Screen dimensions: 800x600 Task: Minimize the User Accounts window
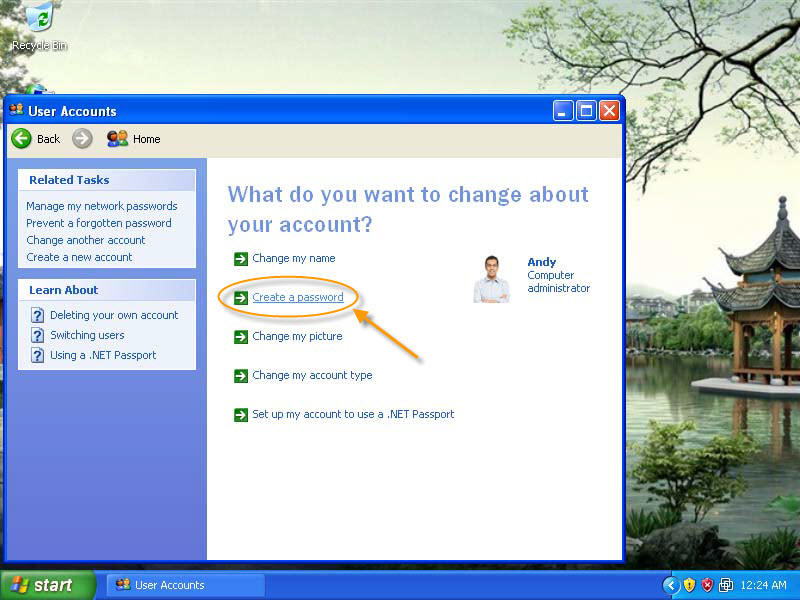(x=563, y=111)
